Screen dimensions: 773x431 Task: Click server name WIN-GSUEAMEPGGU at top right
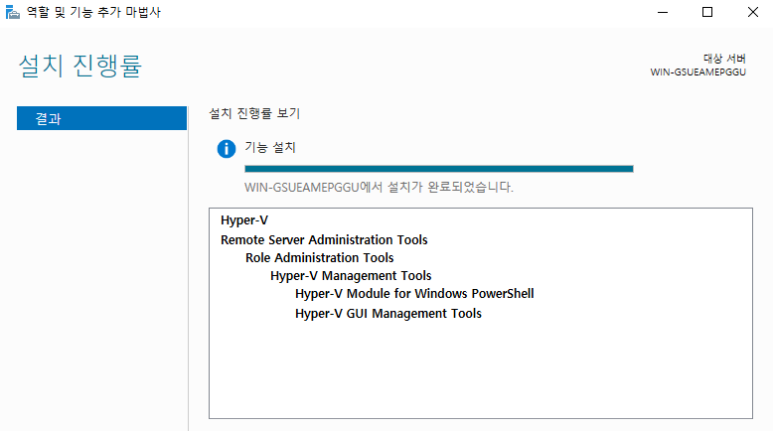(698, 72)
